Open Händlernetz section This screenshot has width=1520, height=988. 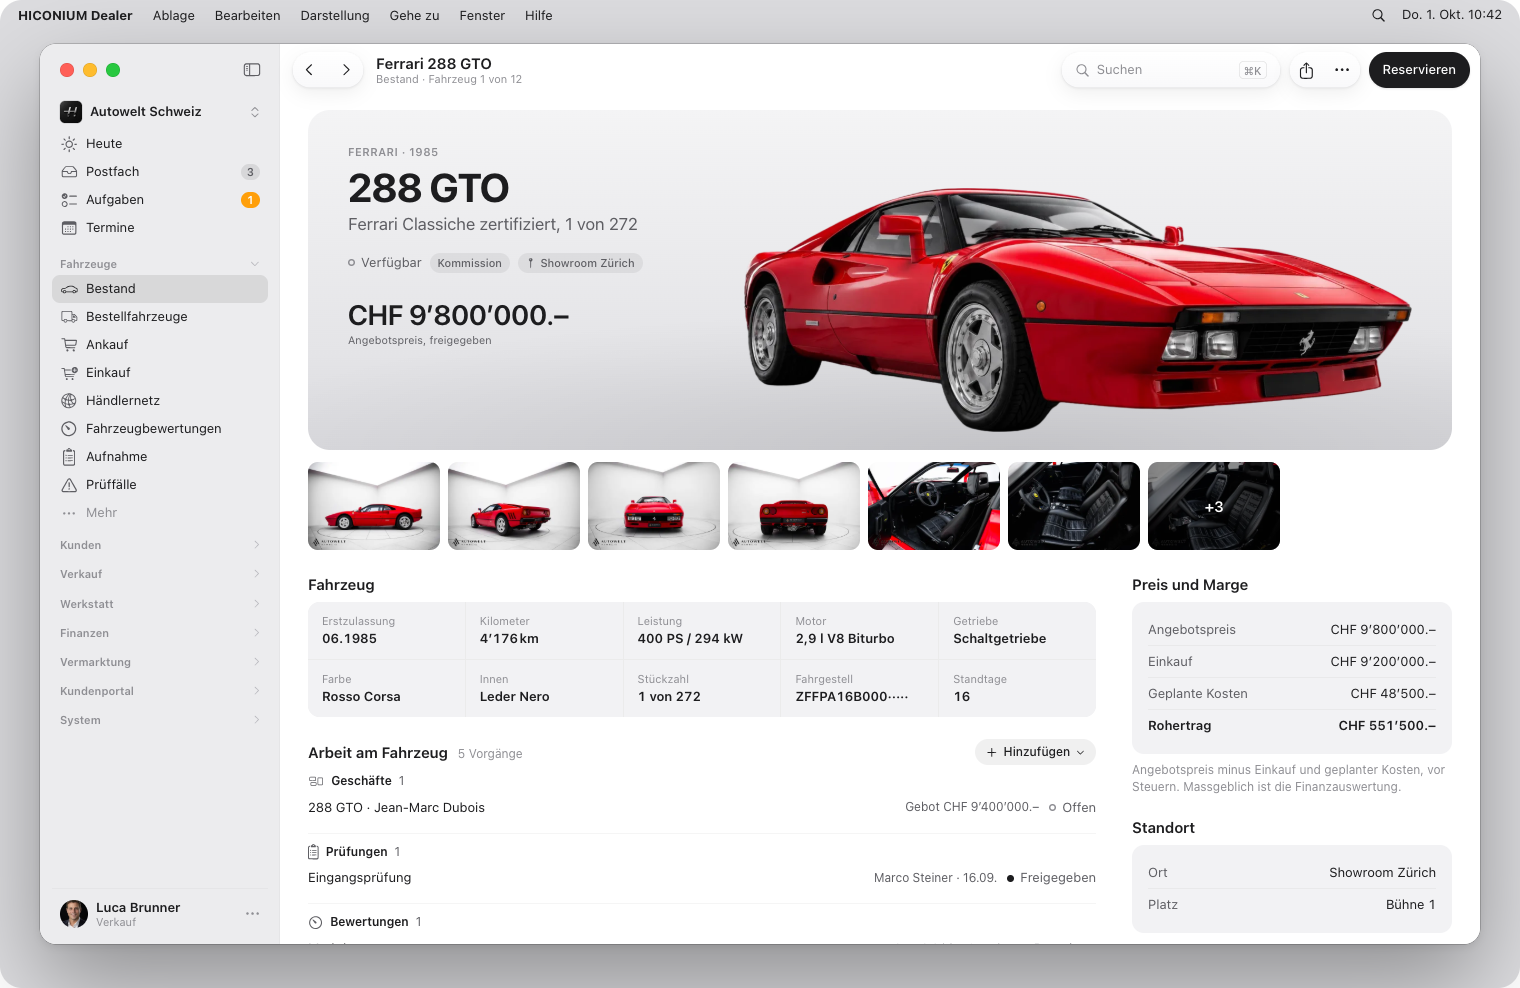click(160, 401)
